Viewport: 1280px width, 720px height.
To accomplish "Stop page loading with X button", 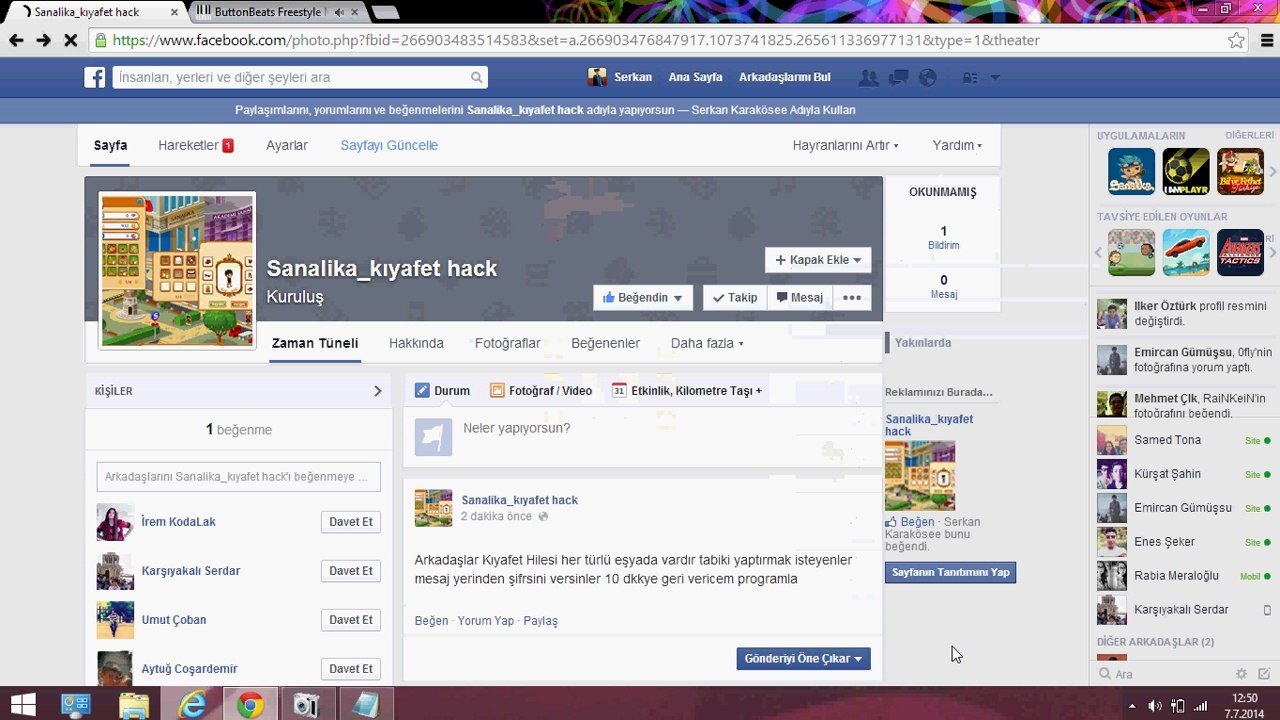I will point(71,40).
